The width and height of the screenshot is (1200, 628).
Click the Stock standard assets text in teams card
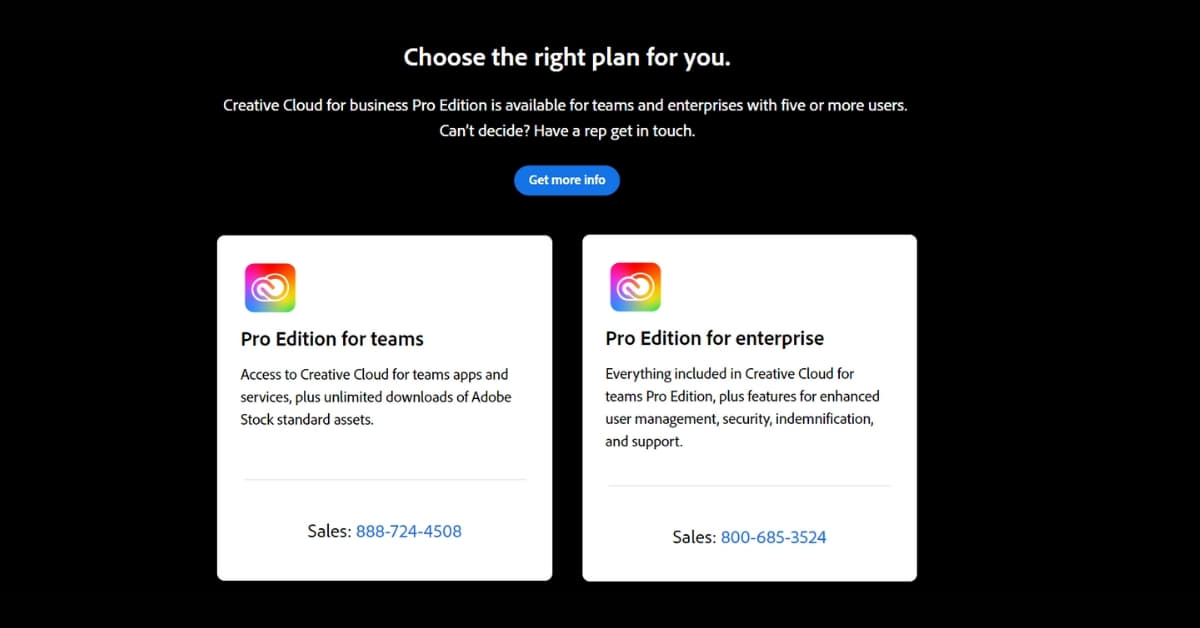(307, 420)
